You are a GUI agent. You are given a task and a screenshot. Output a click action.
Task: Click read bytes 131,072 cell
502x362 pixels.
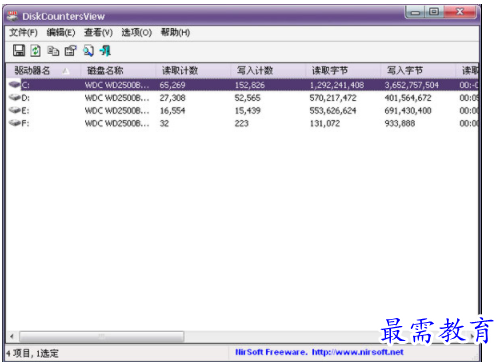pos(325,123)
